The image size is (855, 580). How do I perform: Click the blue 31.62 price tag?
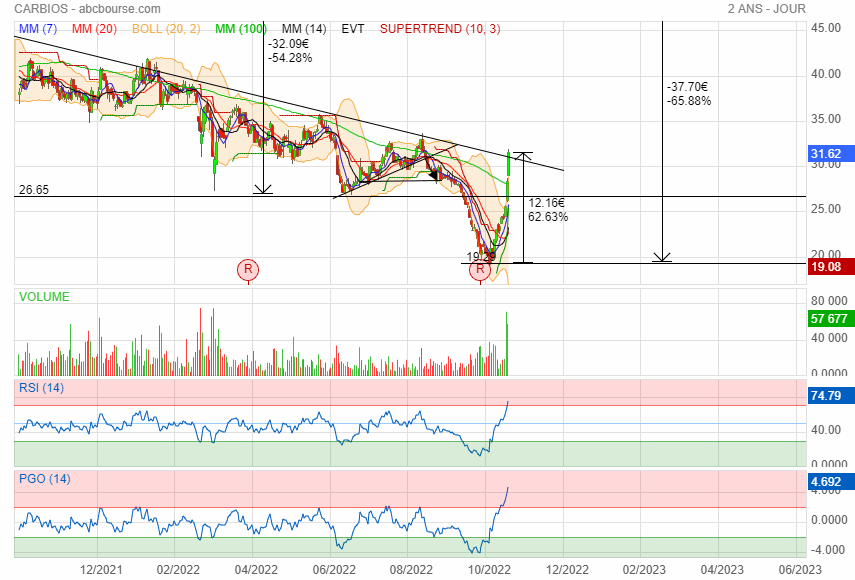(831, 154)
